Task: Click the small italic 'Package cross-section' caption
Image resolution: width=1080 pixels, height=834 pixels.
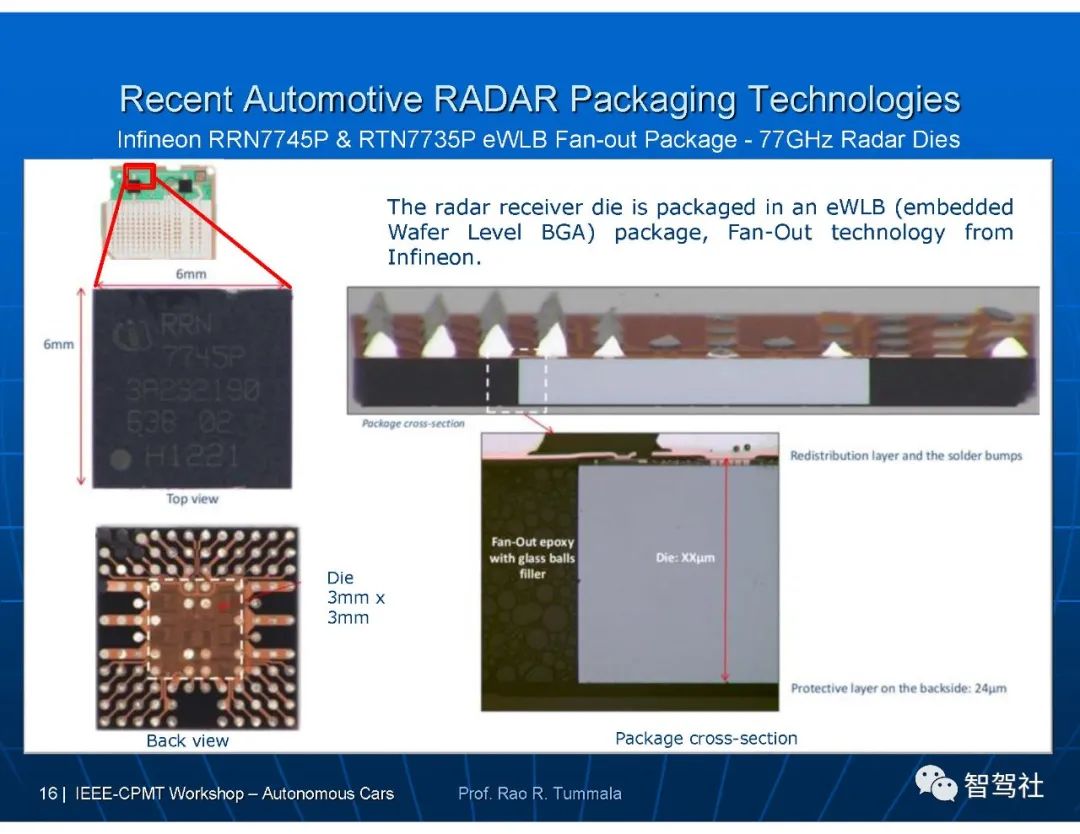Action: tap(413, 424)
